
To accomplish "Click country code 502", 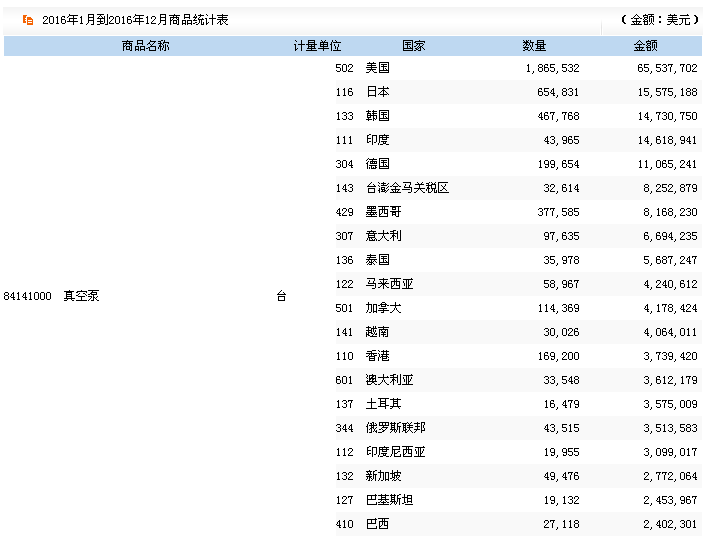I will tap(344, 68).
